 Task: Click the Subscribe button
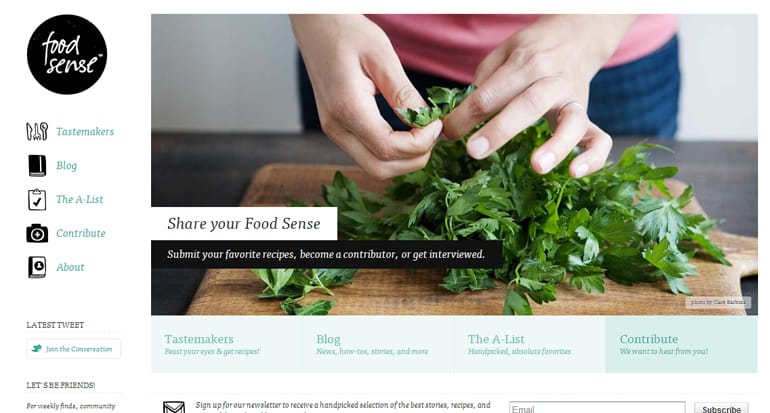coord(721,408)
